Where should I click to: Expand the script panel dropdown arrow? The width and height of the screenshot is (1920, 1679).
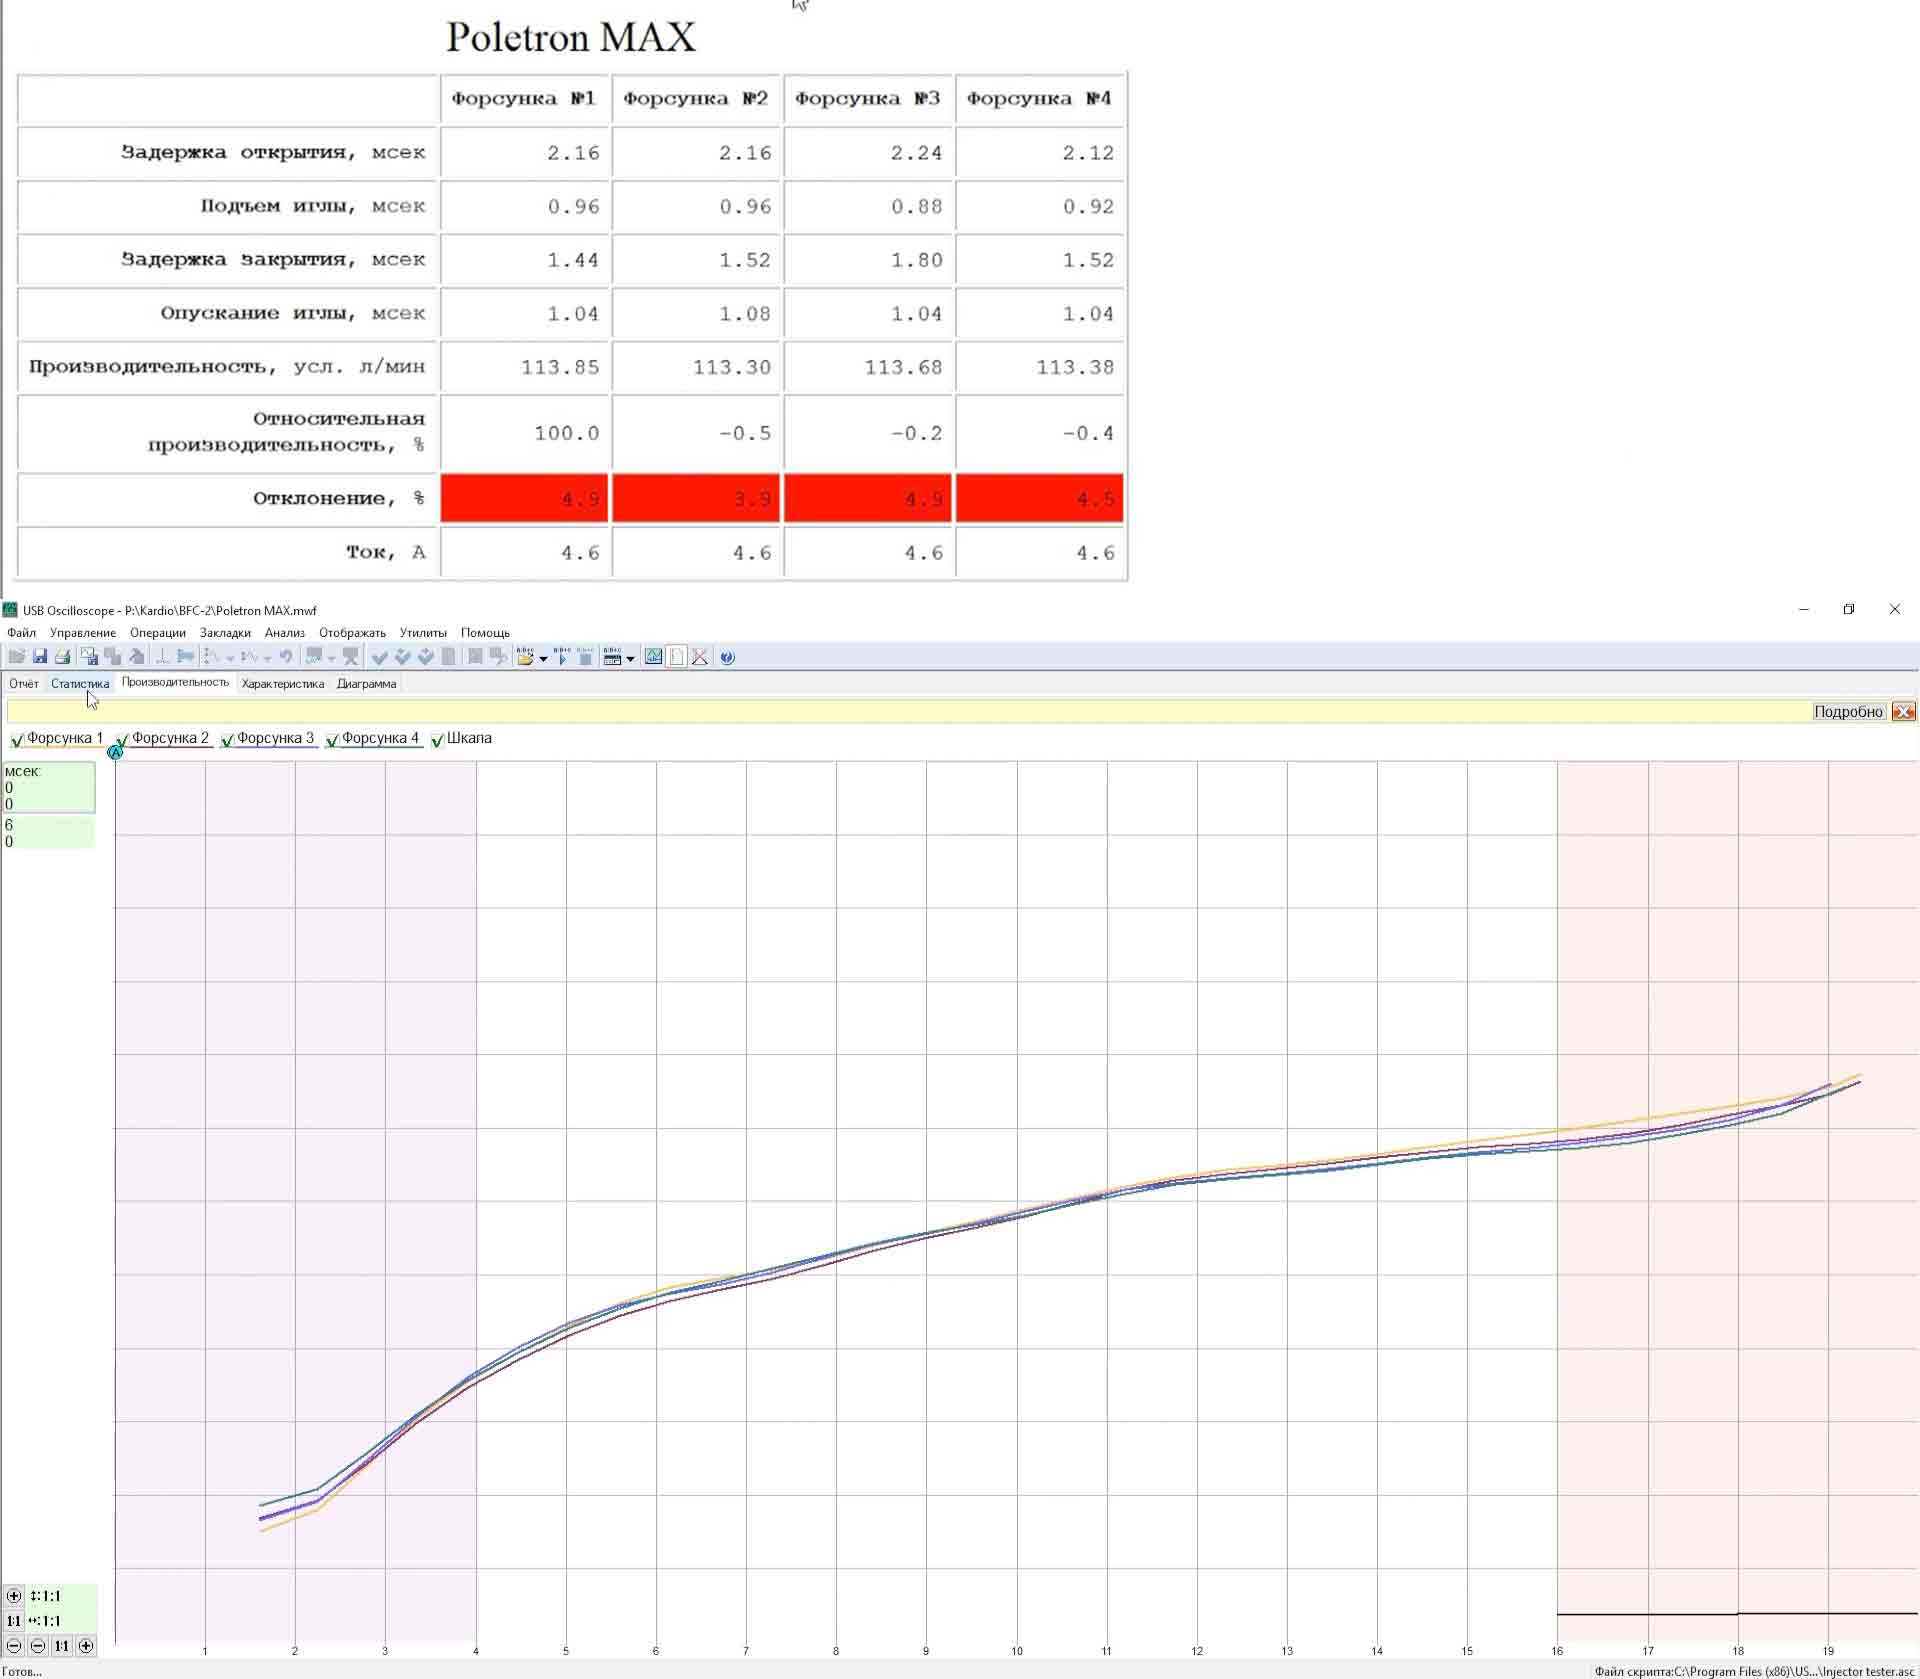tap(630, 658)
